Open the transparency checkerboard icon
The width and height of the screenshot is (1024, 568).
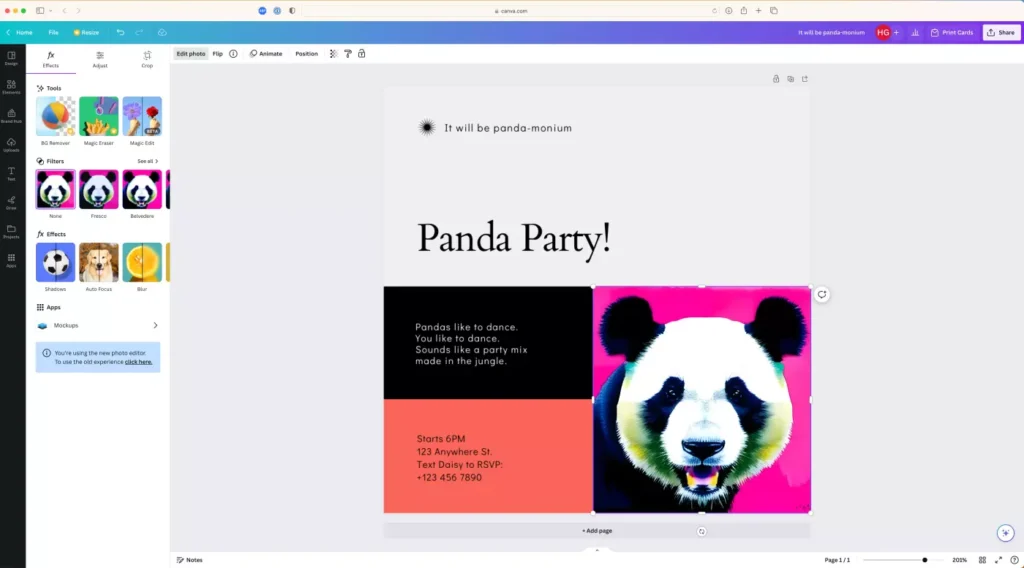(334, 54)
